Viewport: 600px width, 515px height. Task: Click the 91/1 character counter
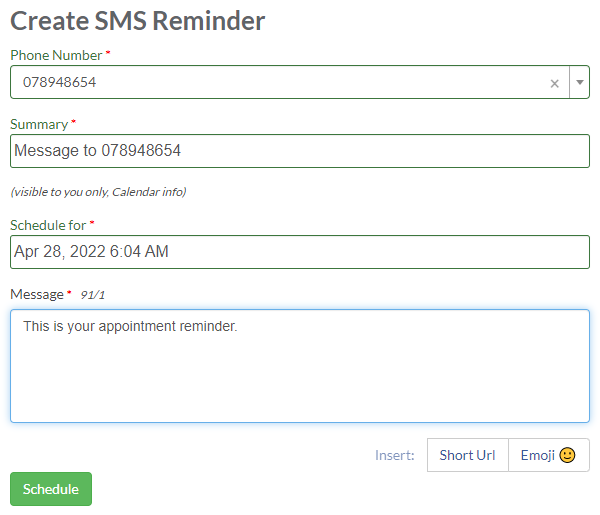coord(93,295)
